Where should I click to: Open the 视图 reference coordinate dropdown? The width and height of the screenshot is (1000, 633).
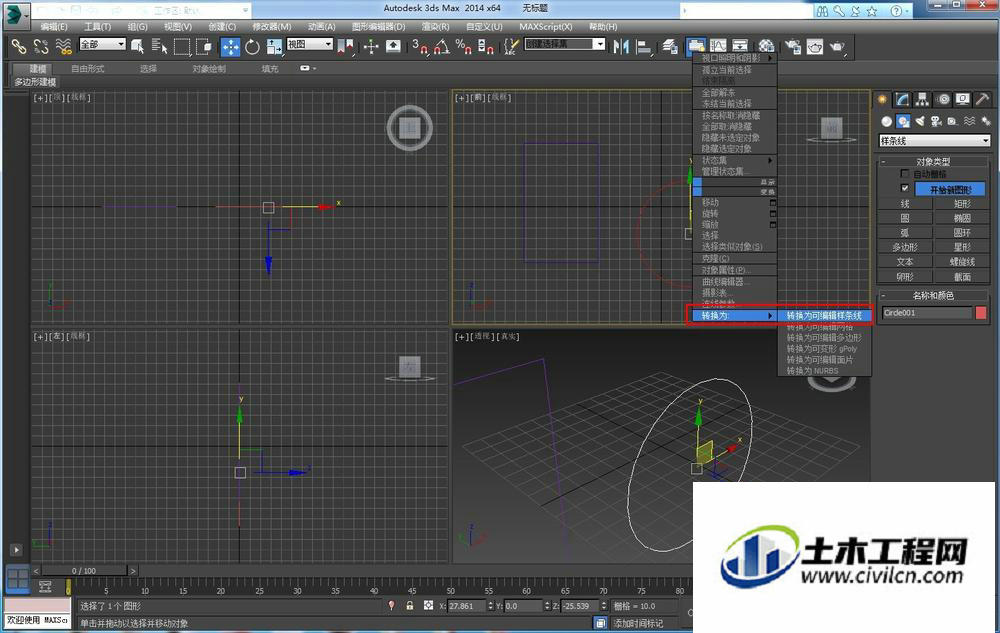pyautogui.click(x=309, y=44)
